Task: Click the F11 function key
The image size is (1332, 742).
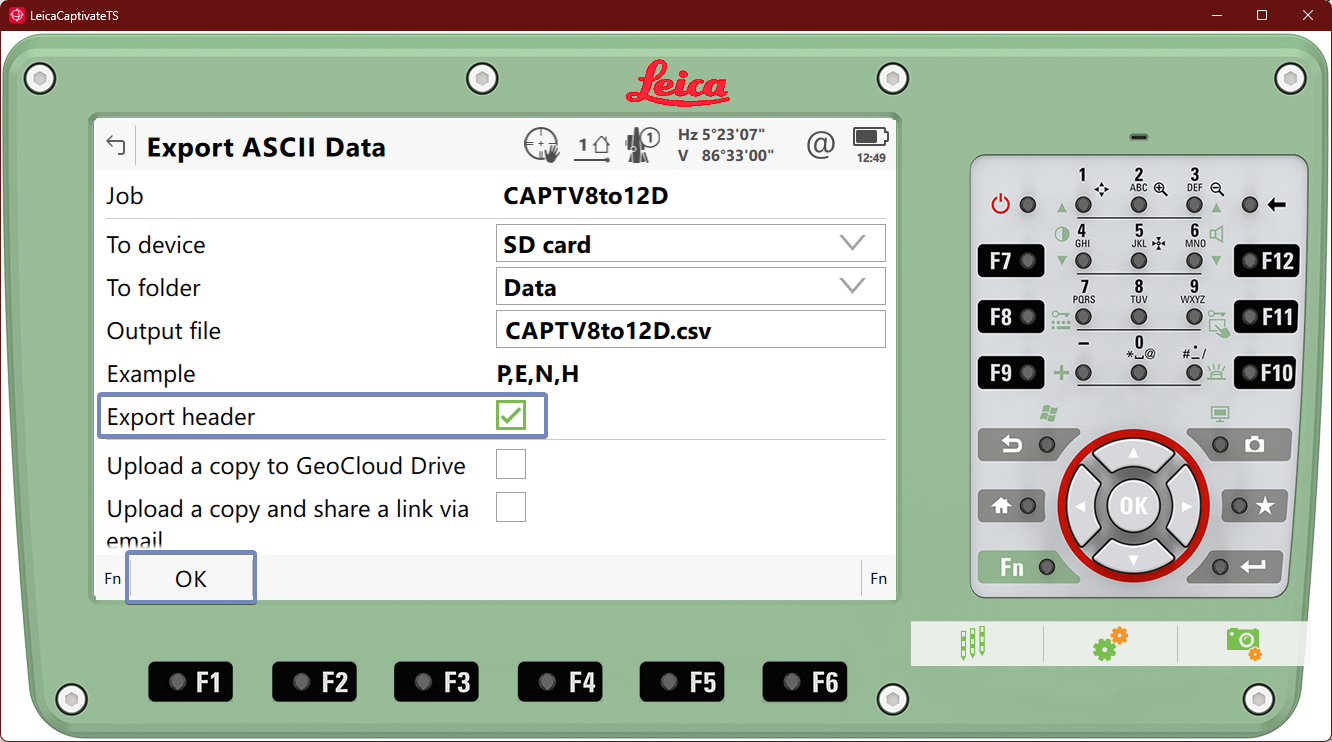Action: click(x=1267, y=317)
